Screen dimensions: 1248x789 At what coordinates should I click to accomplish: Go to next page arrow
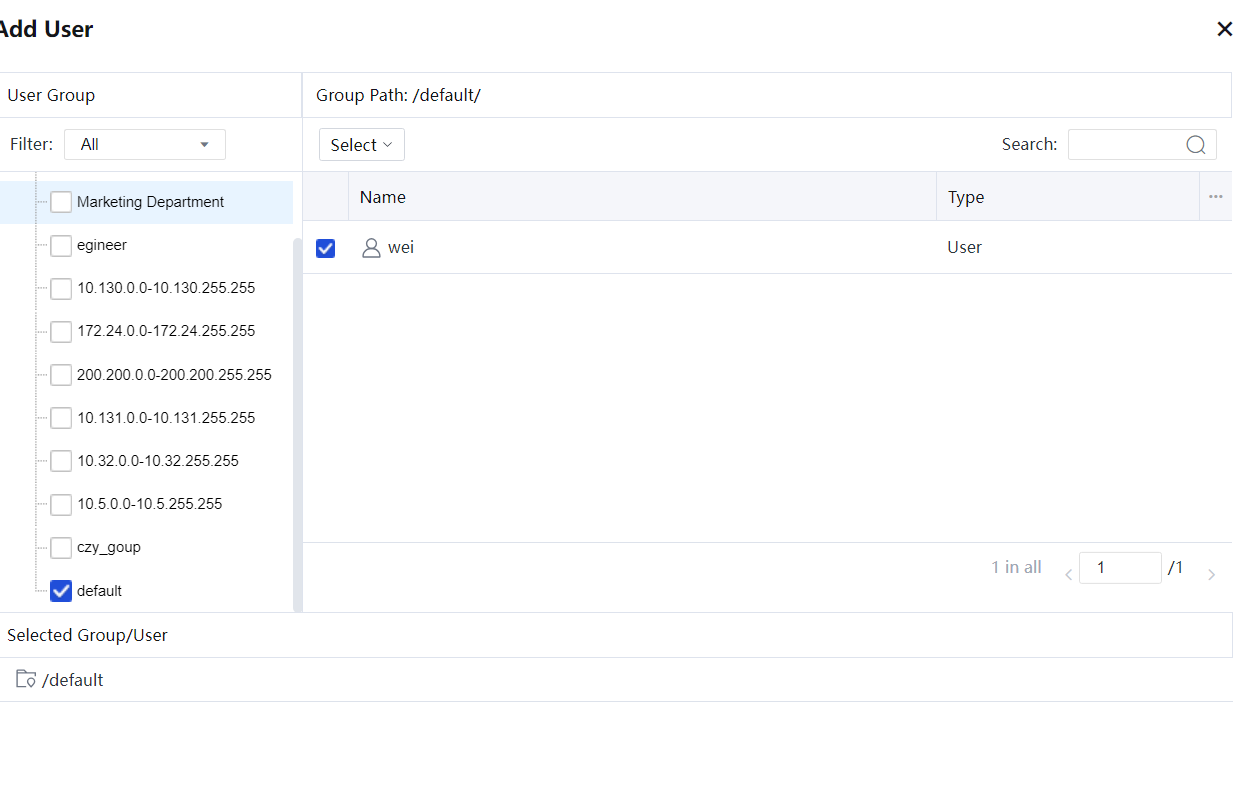click(x=1211, y=575)
